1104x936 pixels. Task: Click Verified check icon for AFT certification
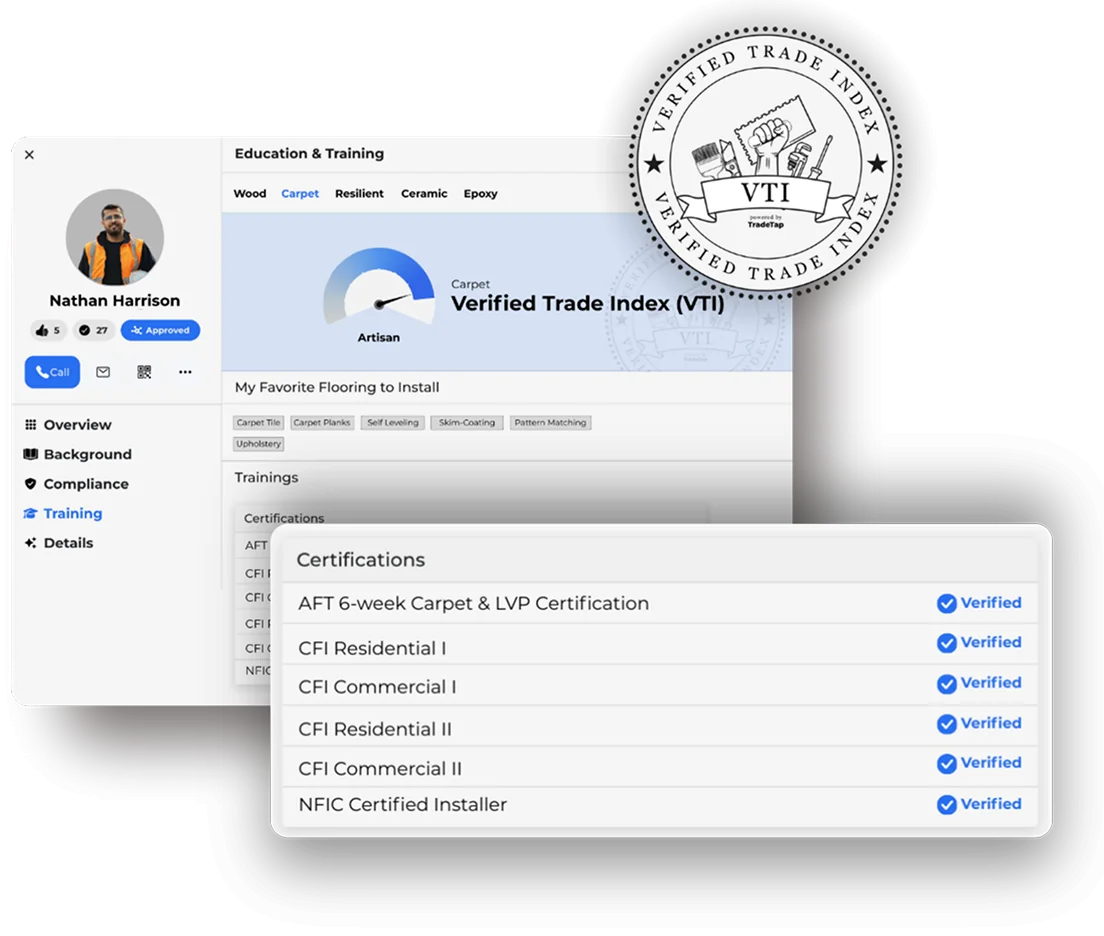point(946,604)
